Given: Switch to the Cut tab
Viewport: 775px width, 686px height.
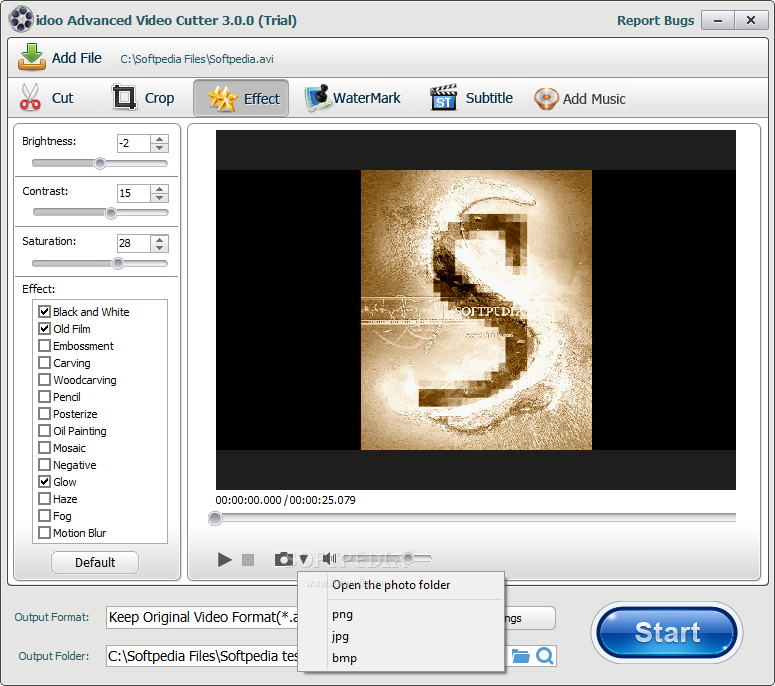Looking at the screenshot, I should (47, 98).
